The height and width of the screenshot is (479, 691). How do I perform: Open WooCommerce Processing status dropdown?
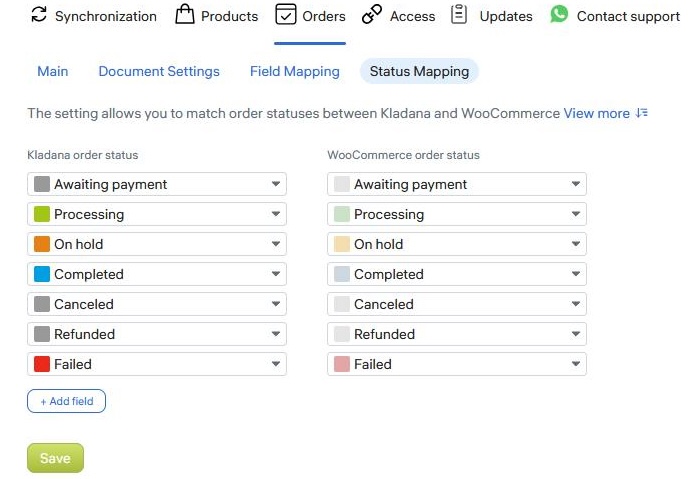pos(457,214)
